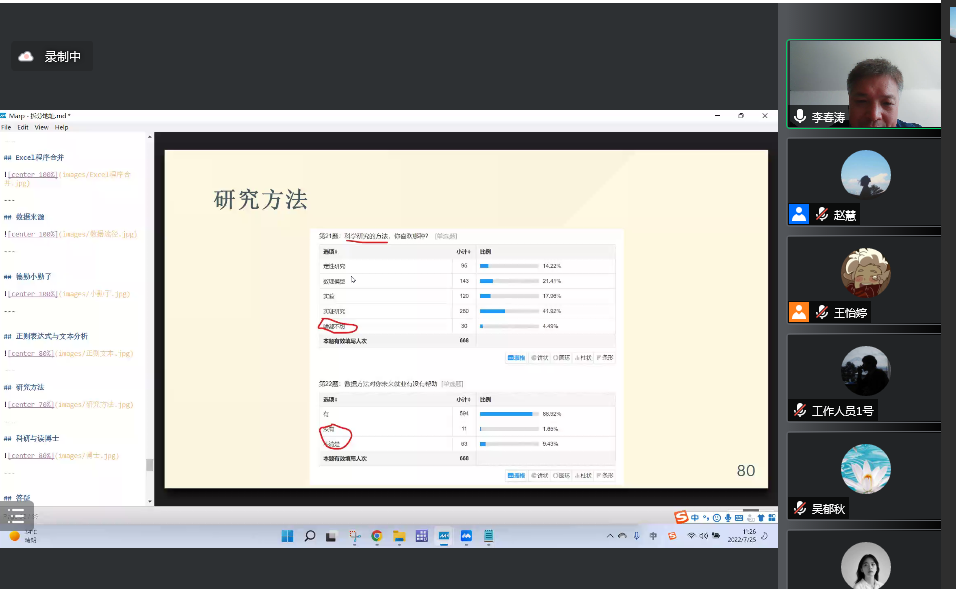Click the editor pane vertical scrollbar
This screenshot has height=589, width=956.
click(150, 464)
